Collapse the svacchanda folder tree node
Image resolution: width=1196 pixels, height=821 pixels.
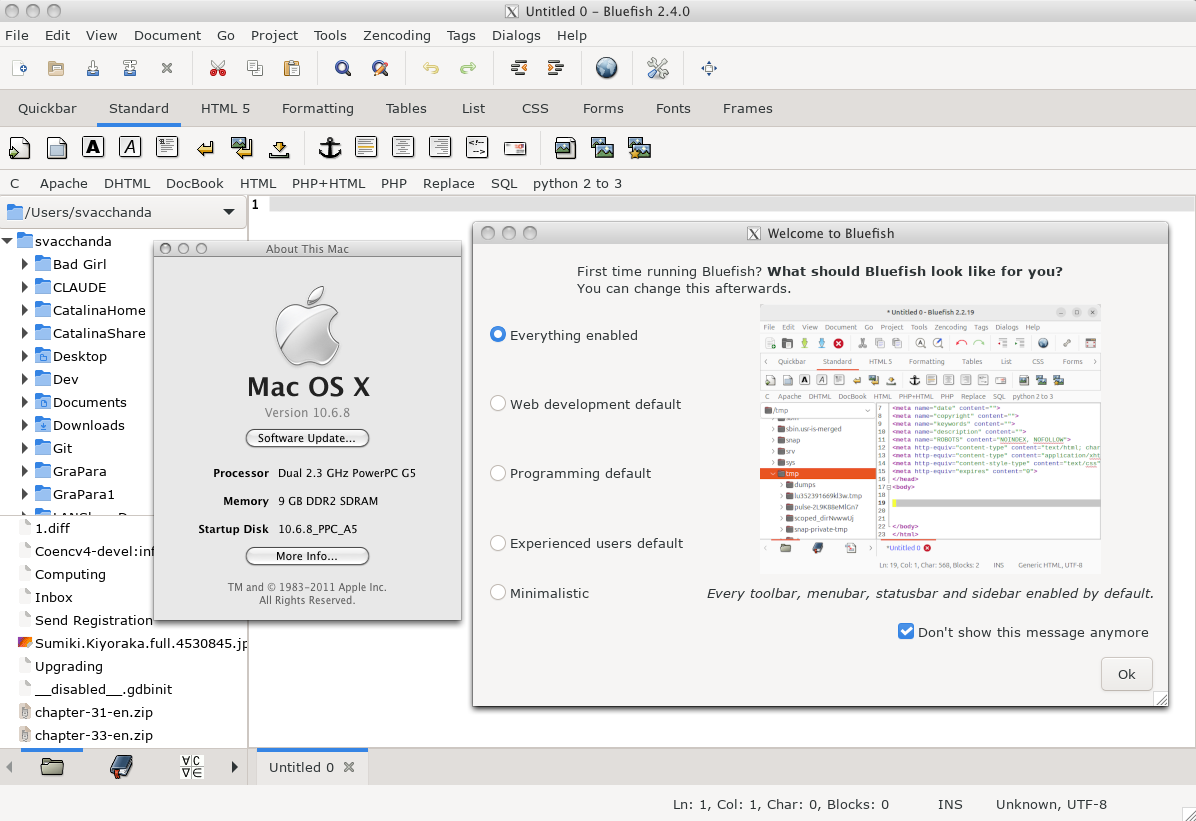tap(7, 241)
